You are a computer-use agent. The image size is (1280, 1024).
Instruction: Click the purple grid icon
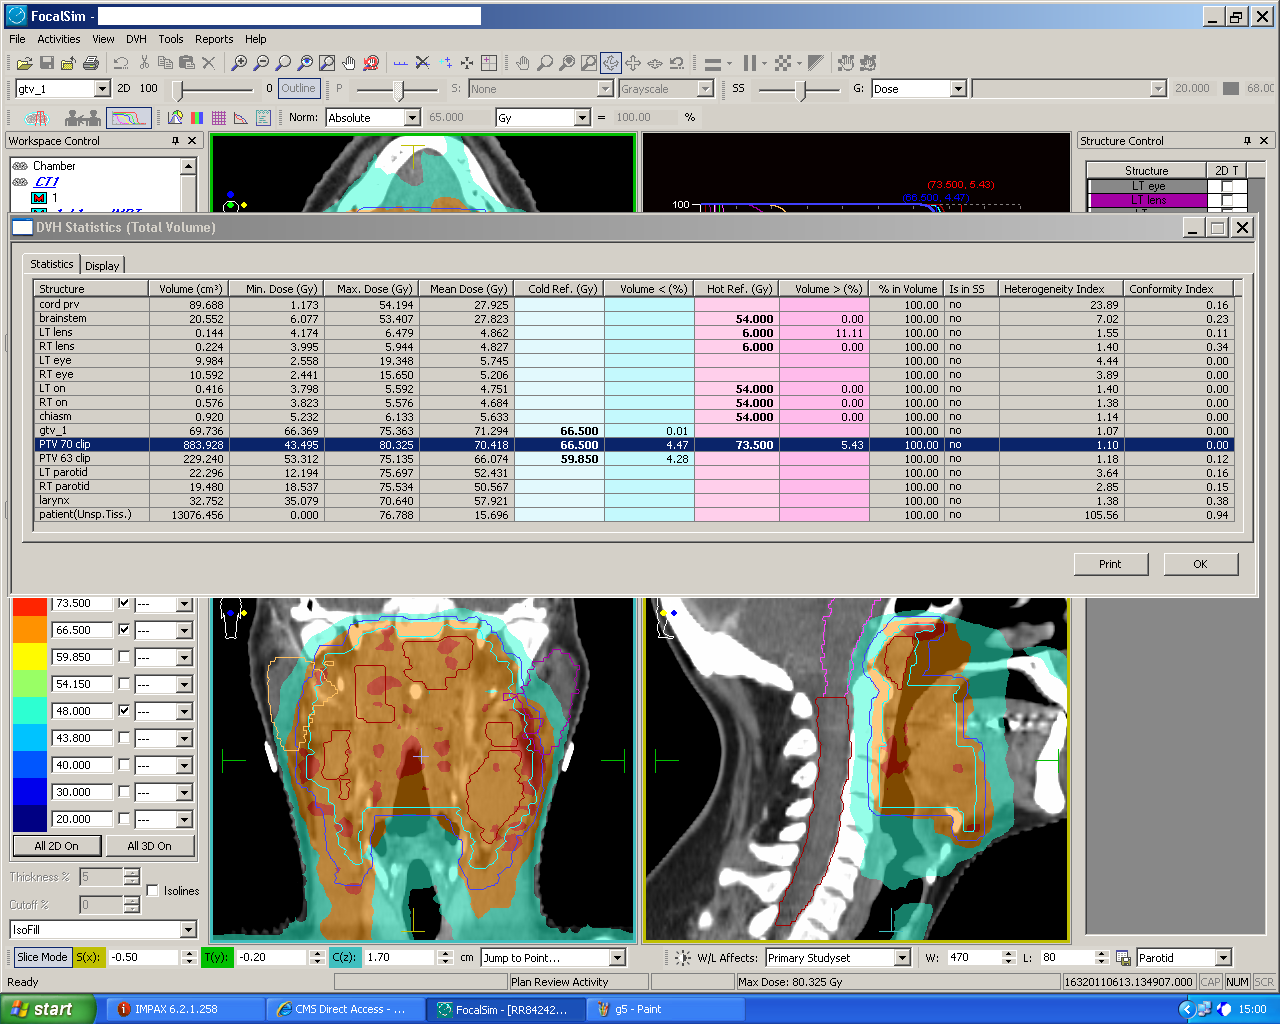click(x=219, y=118)
